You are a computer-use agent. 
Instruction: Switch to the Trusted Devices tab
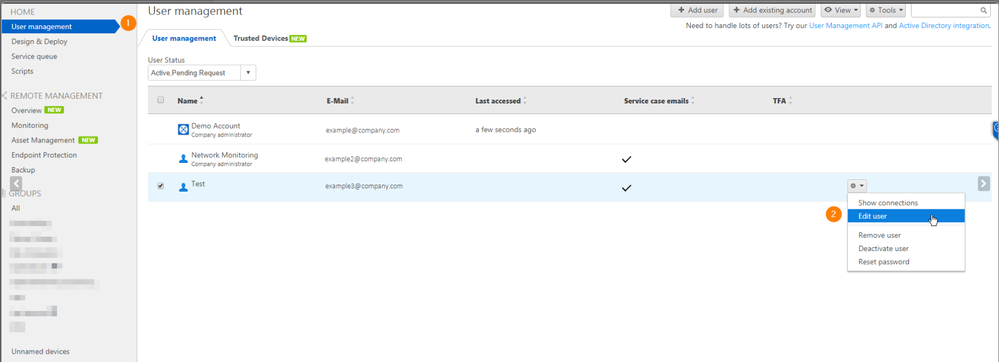pyautogui.click(x=270, y=38)
